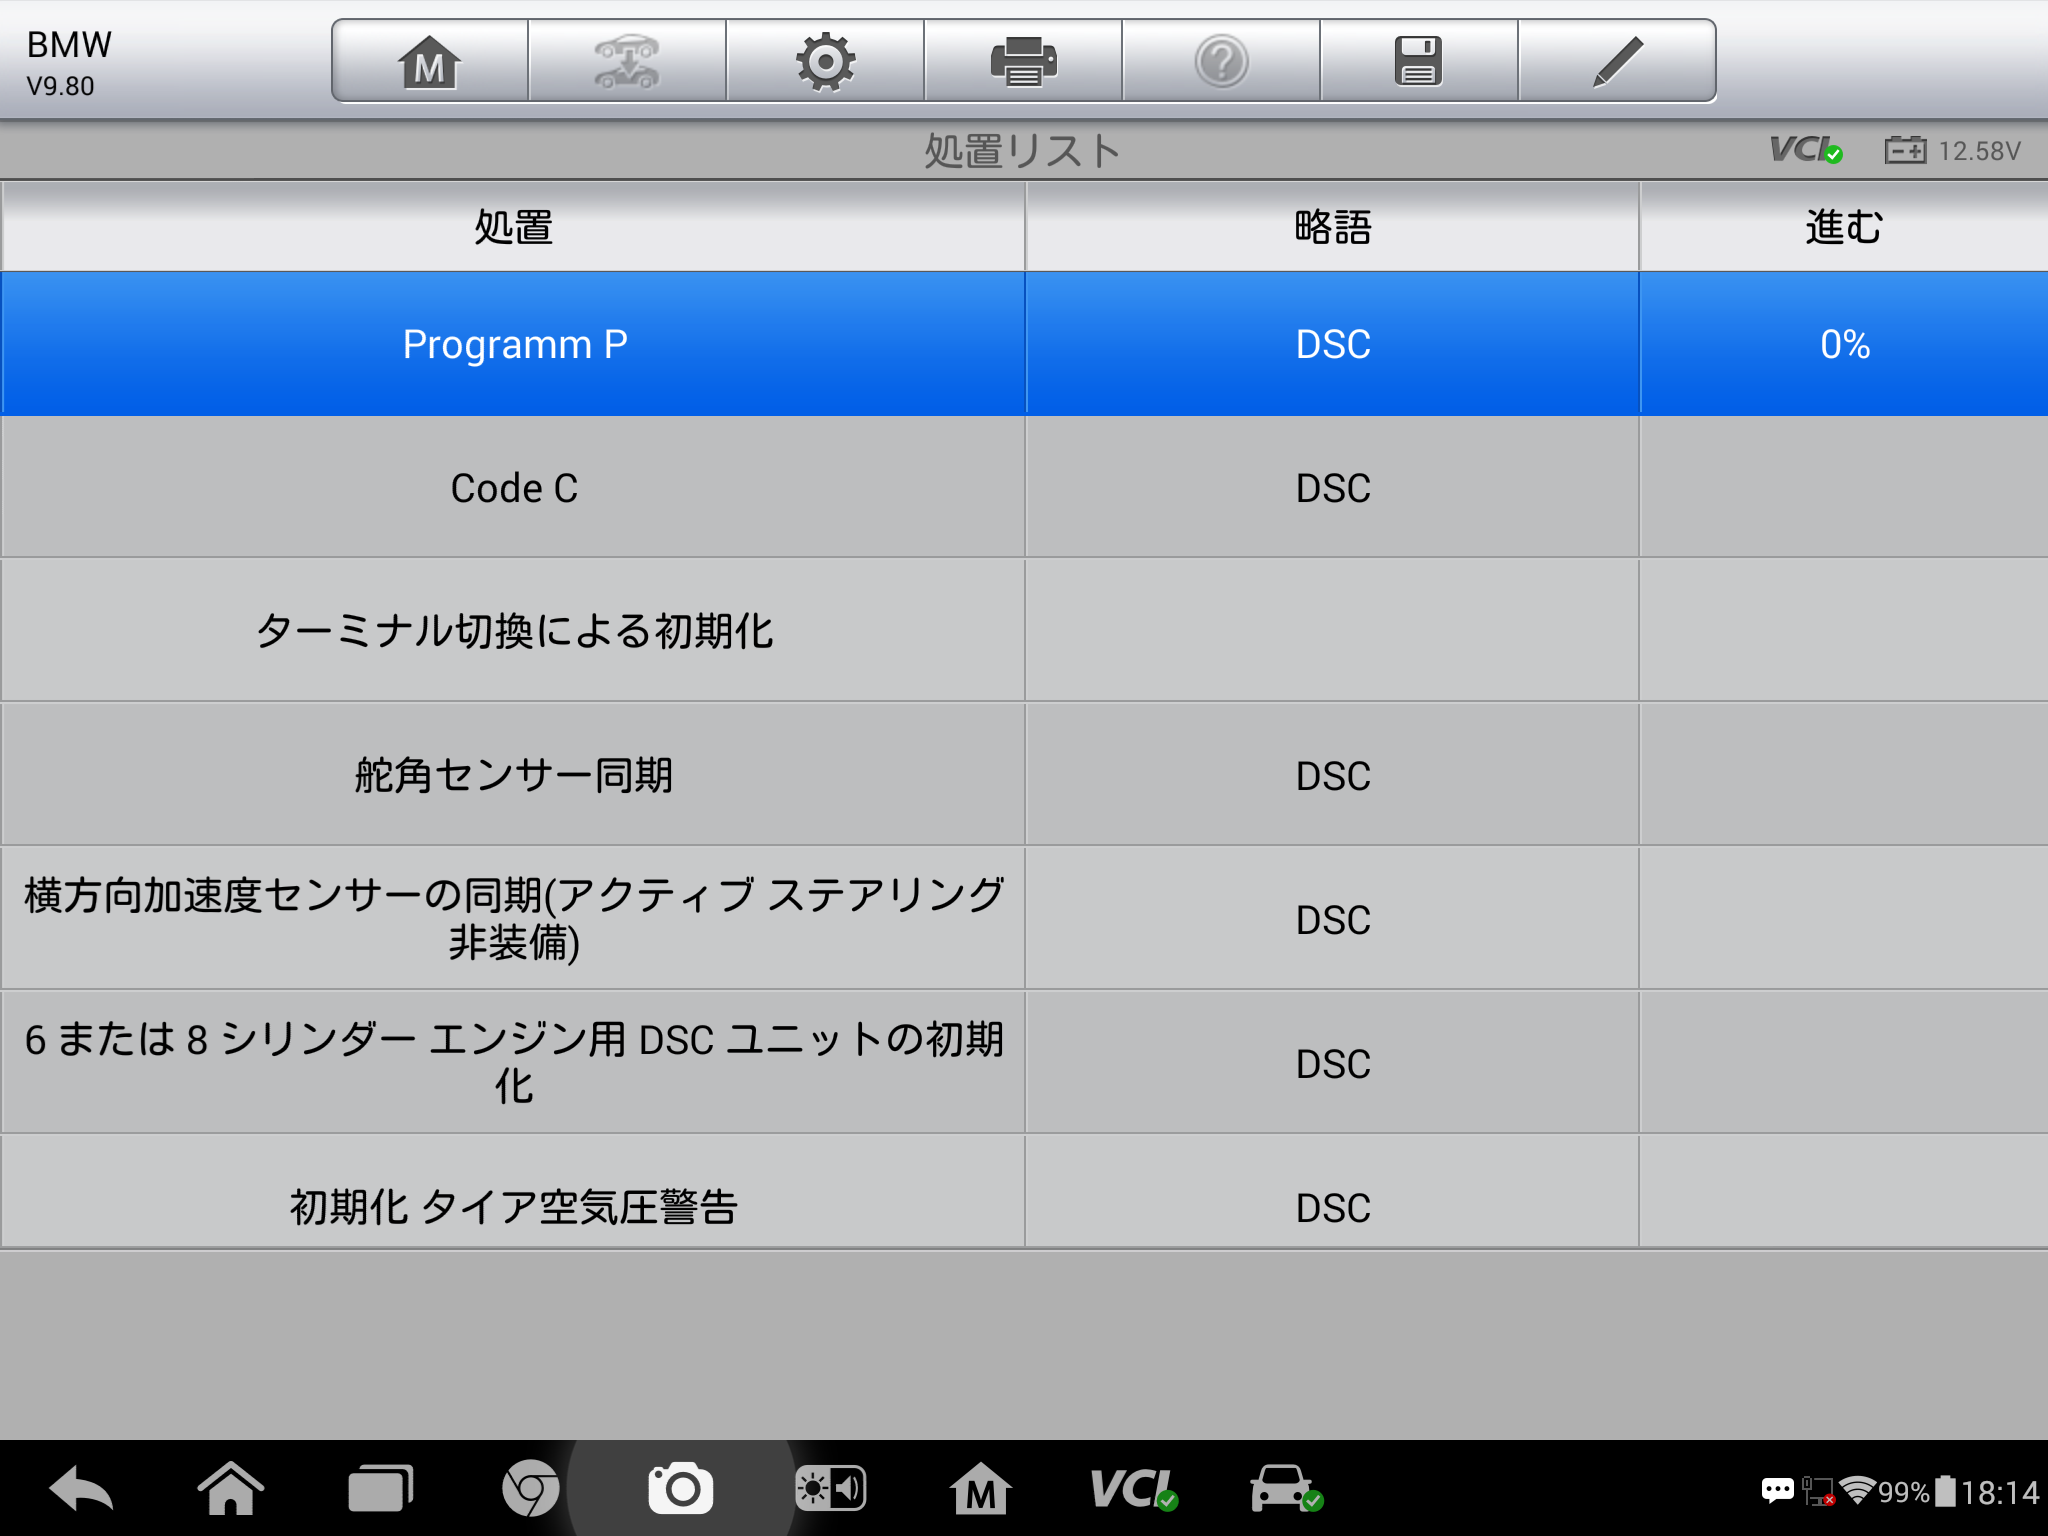Click the 処置 column header
The width and height of the screenshot is (2048, 1536).
click(514, 227)
